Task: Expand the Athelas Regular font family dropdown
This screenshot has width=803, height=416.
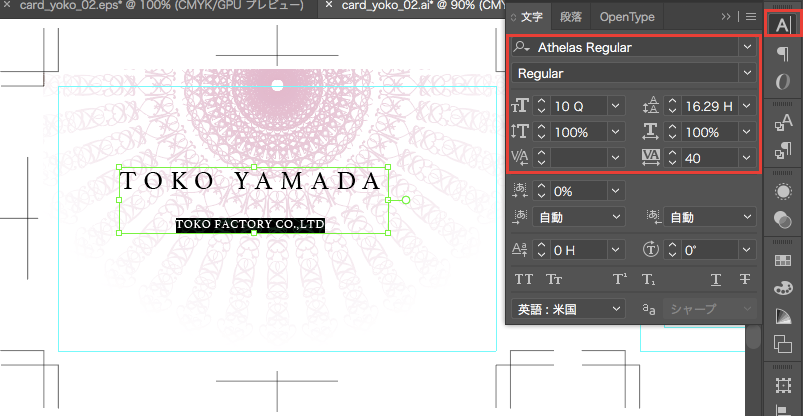Action: click(746, 47)
